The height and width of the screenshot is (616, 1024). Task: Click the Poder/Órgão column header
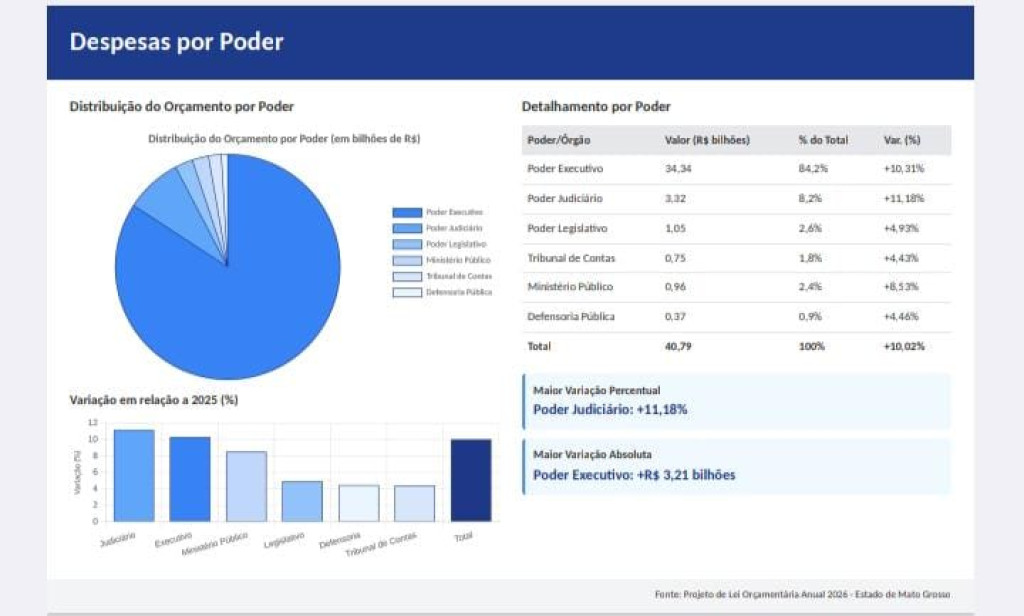(559, 140)
